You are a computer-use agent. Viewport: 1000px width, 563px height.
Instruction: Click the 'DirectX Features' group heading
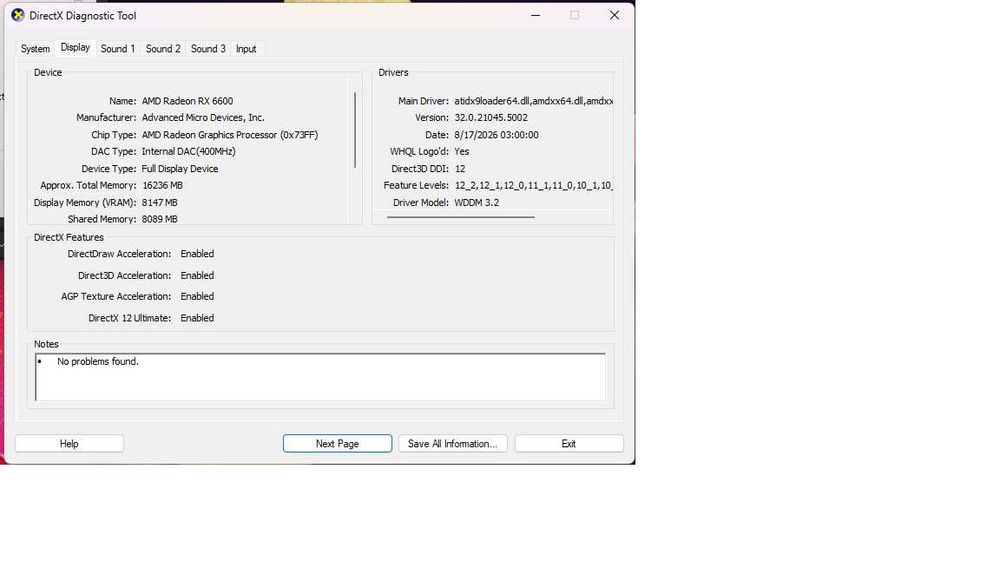pos(69,237)
